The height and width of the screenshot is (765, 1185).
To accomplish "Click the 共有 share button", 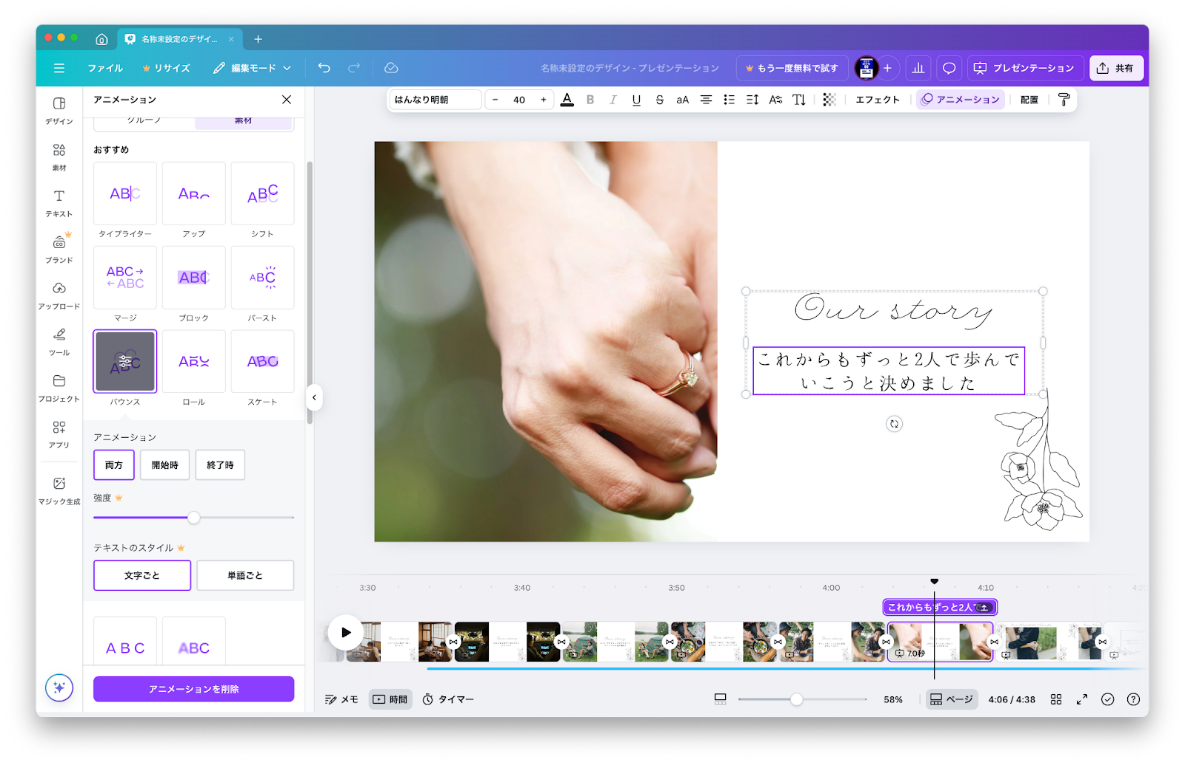I will pyautogui.click(x=1115, y=68).
